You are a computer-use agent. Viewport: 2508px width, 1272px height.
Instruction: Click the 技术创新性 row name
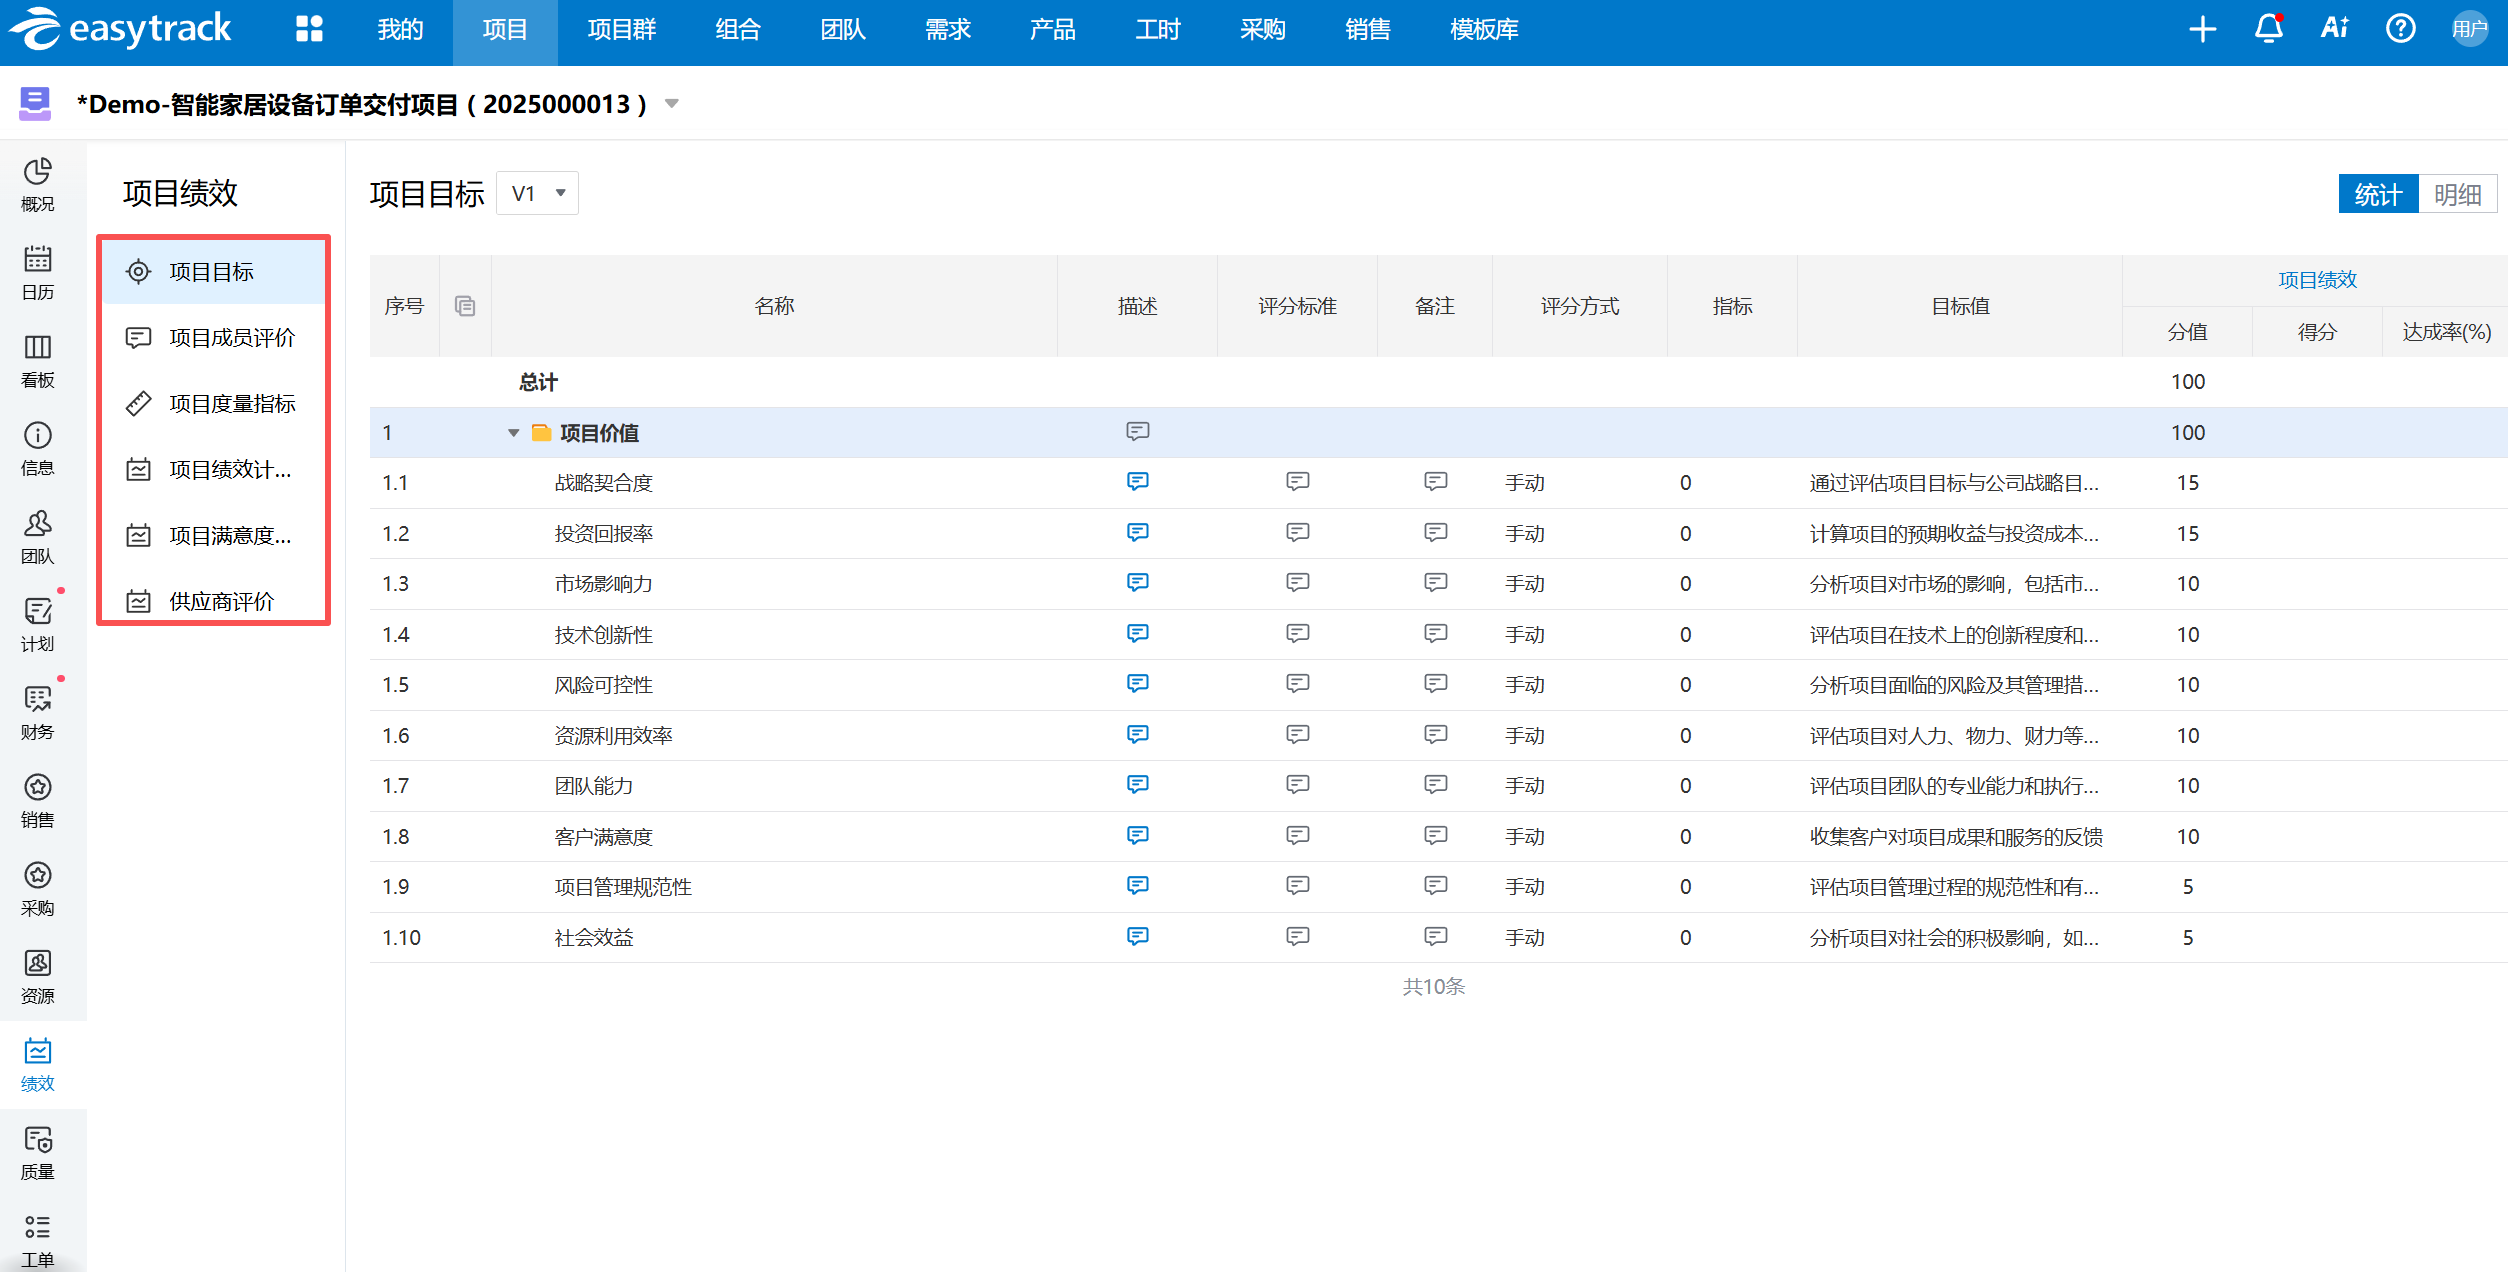[603, 634]
